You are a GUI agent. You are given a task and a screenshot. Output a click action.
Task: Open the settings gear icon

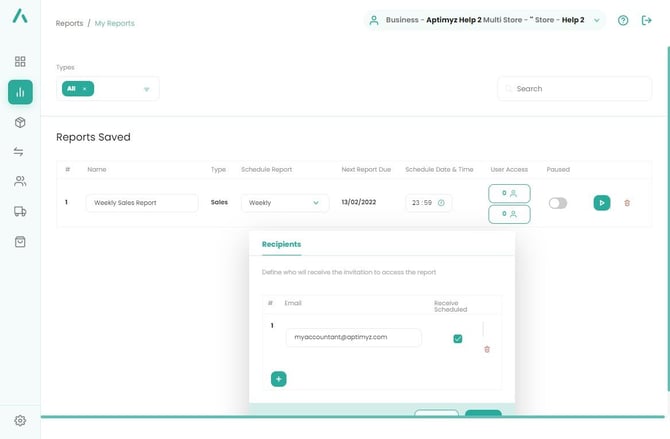tap(20, 421)
